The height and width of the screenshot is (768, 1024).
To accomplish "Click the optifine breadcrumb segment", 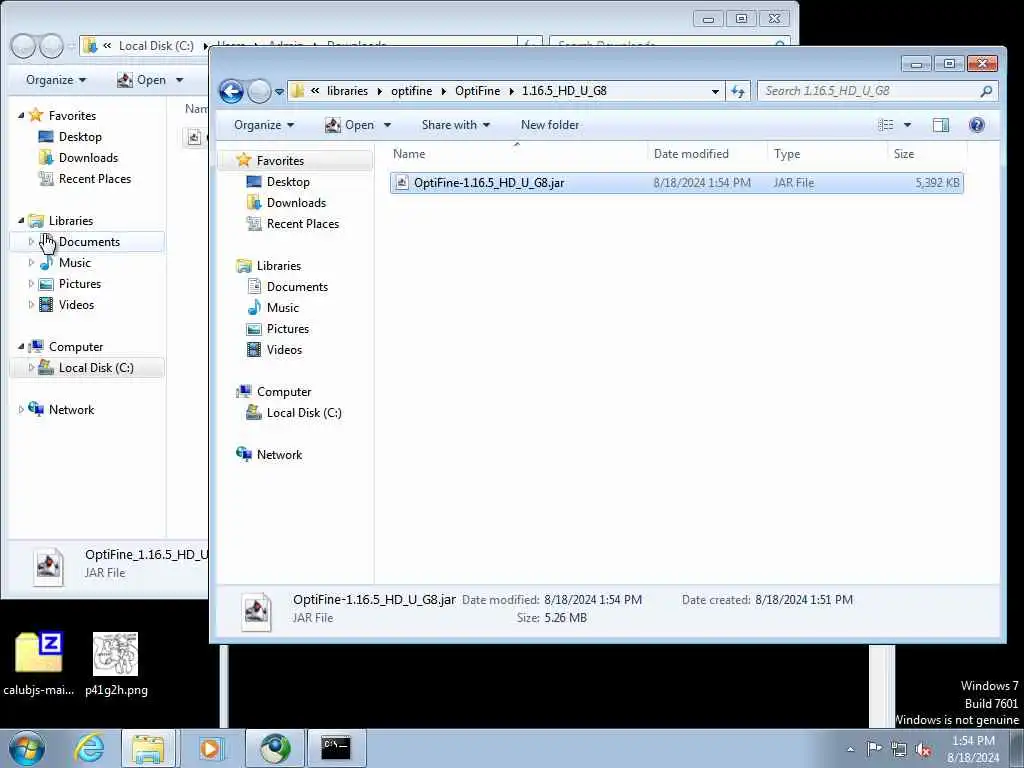I will [x=411, y=91].
